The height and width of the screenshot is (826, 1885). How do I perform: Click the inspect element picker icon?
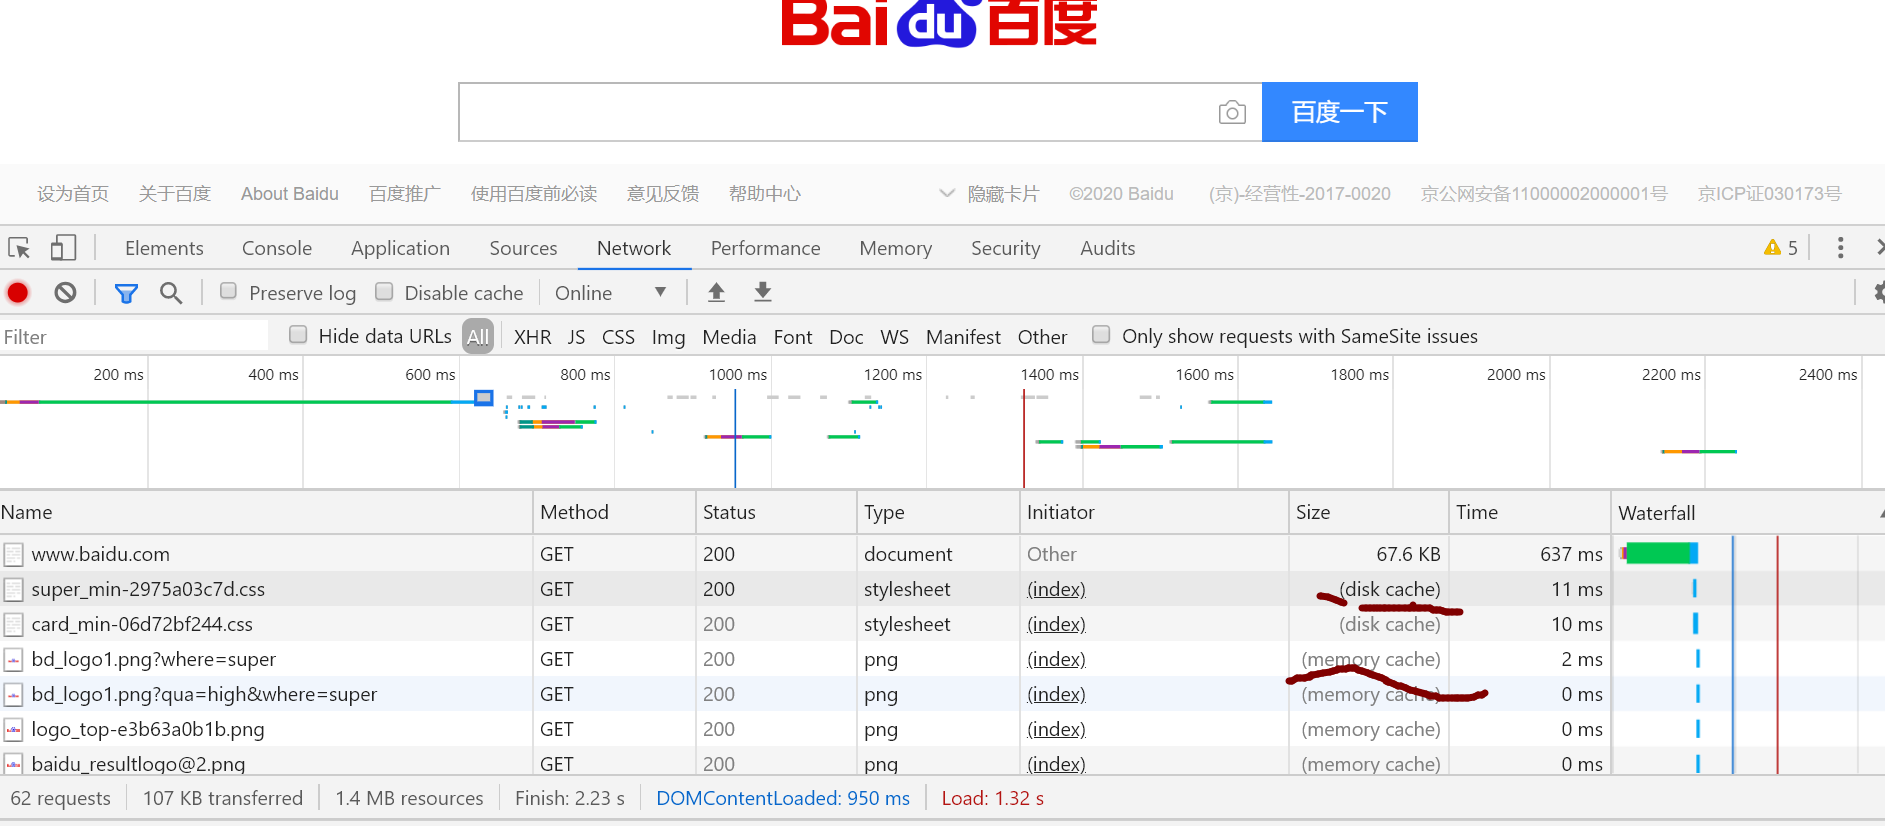[19, 247]
